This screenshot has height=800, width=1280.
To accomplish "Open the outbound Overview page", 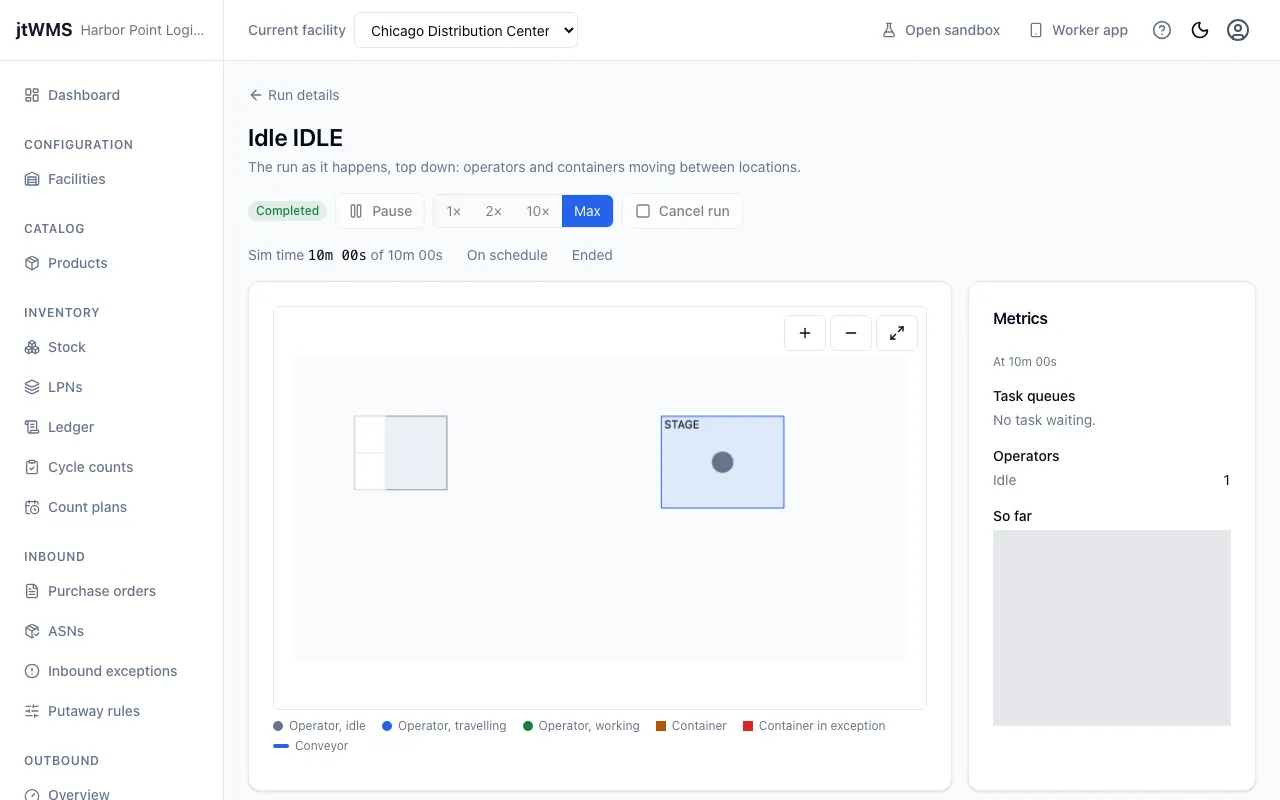I will (x=66, y=793).
